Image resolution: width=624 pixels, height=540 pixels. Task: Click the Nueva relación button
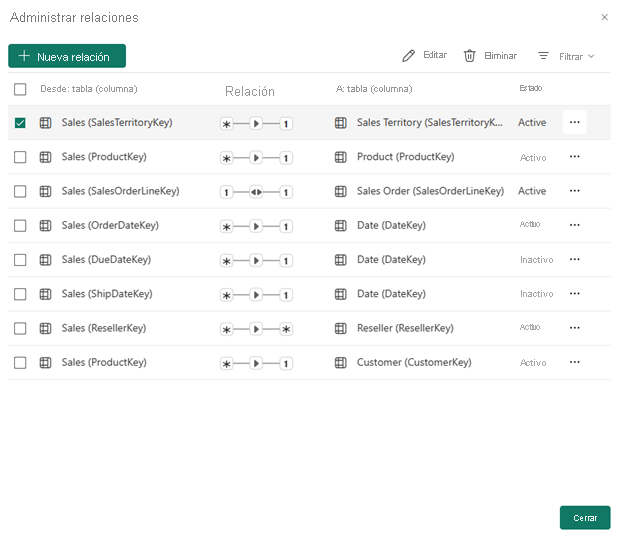pos(67,56)
